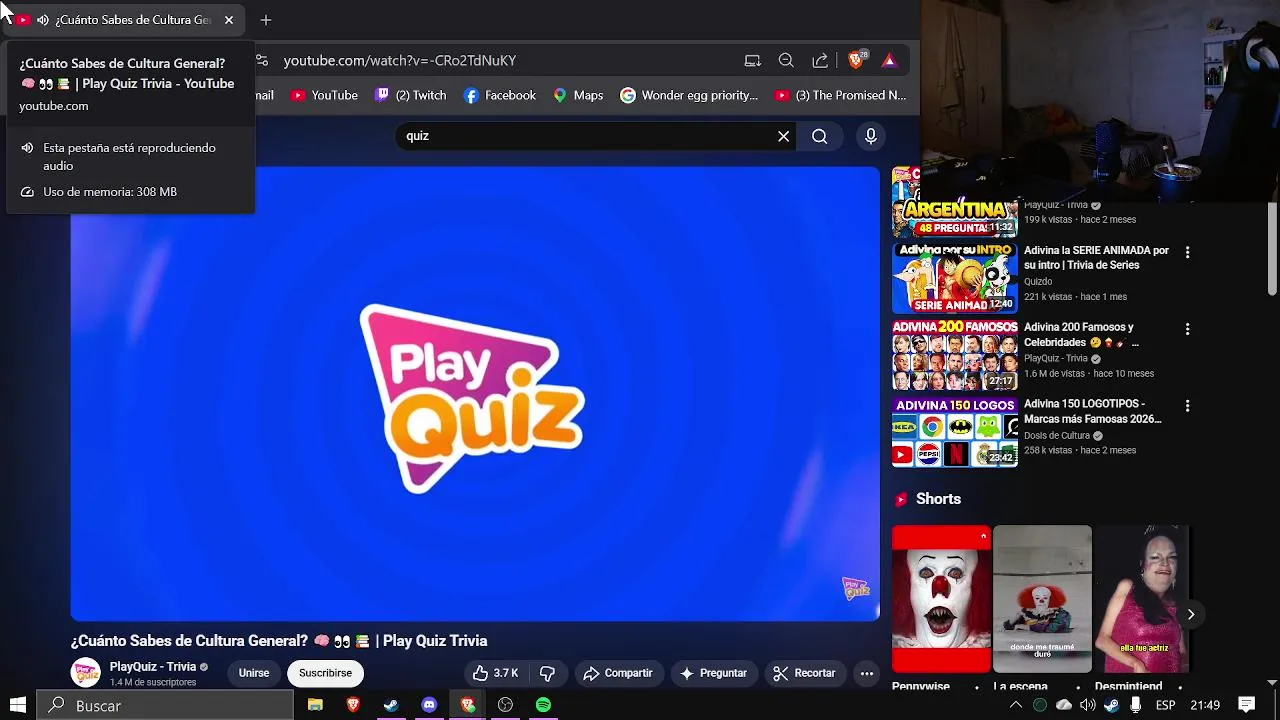Open the site settings icon beside URL

point(262,60)
